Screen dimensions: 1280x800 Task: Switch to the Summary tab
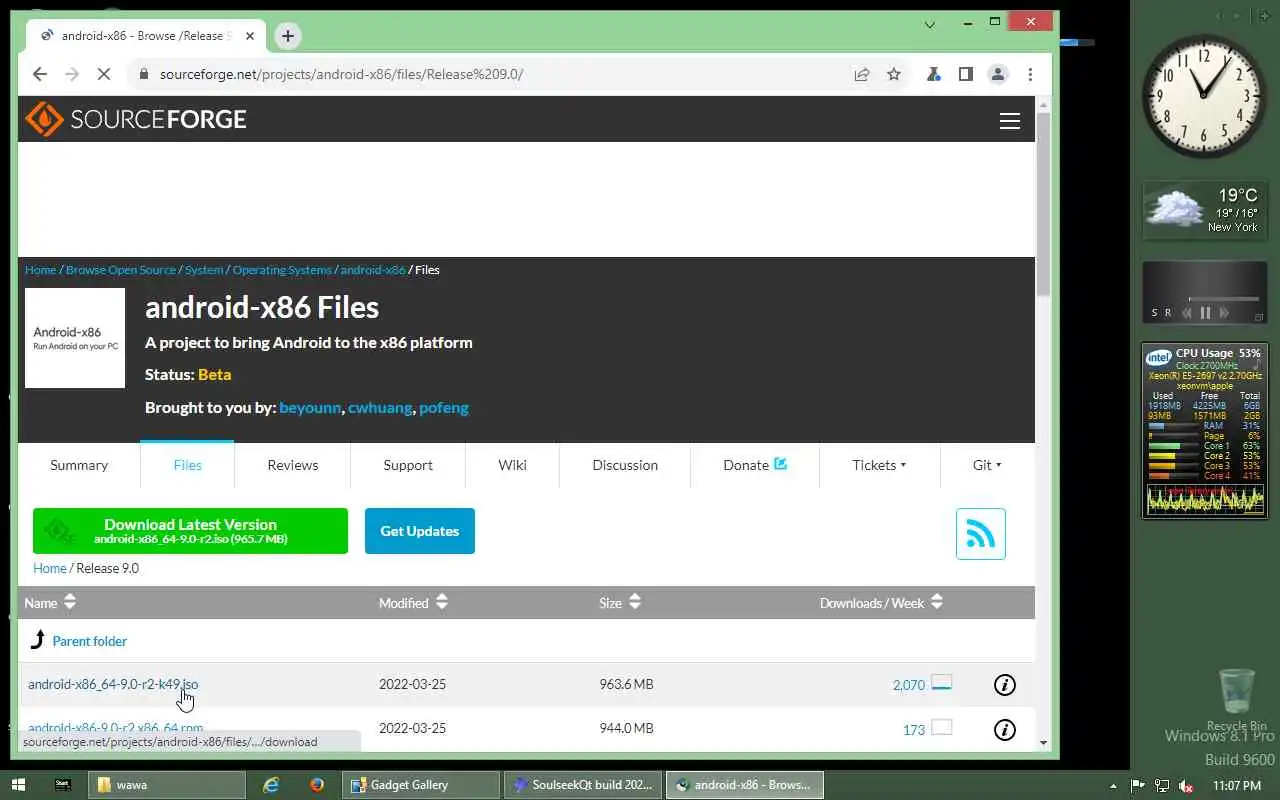tap(79, 465)
